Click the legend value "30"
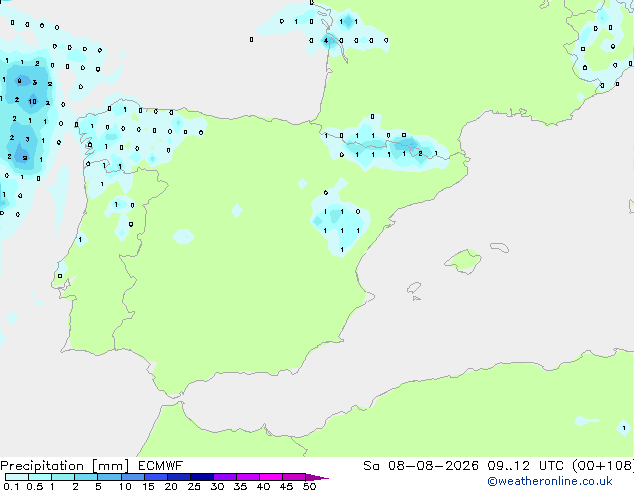This screenshot has height=490, width=634. (217, 486)
